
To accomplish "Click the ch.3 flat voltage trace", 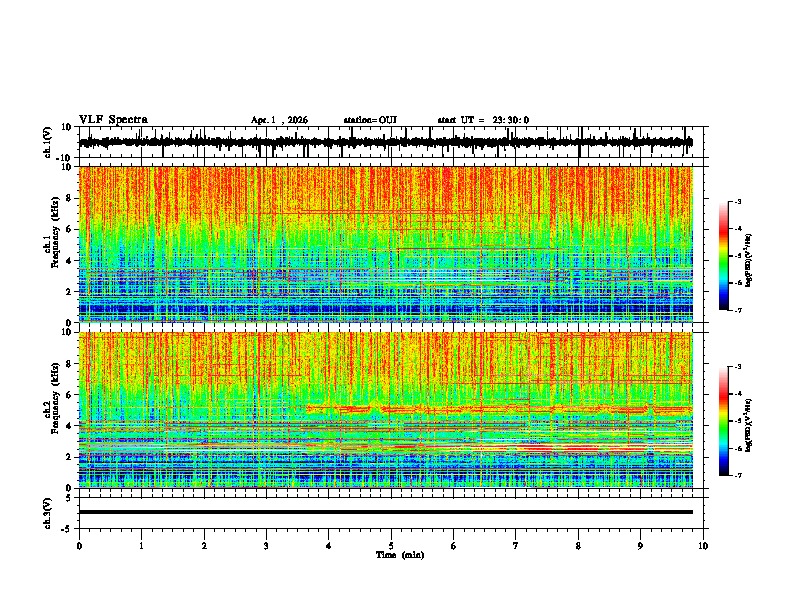I will pyautogui.click(x=386, y=512).
